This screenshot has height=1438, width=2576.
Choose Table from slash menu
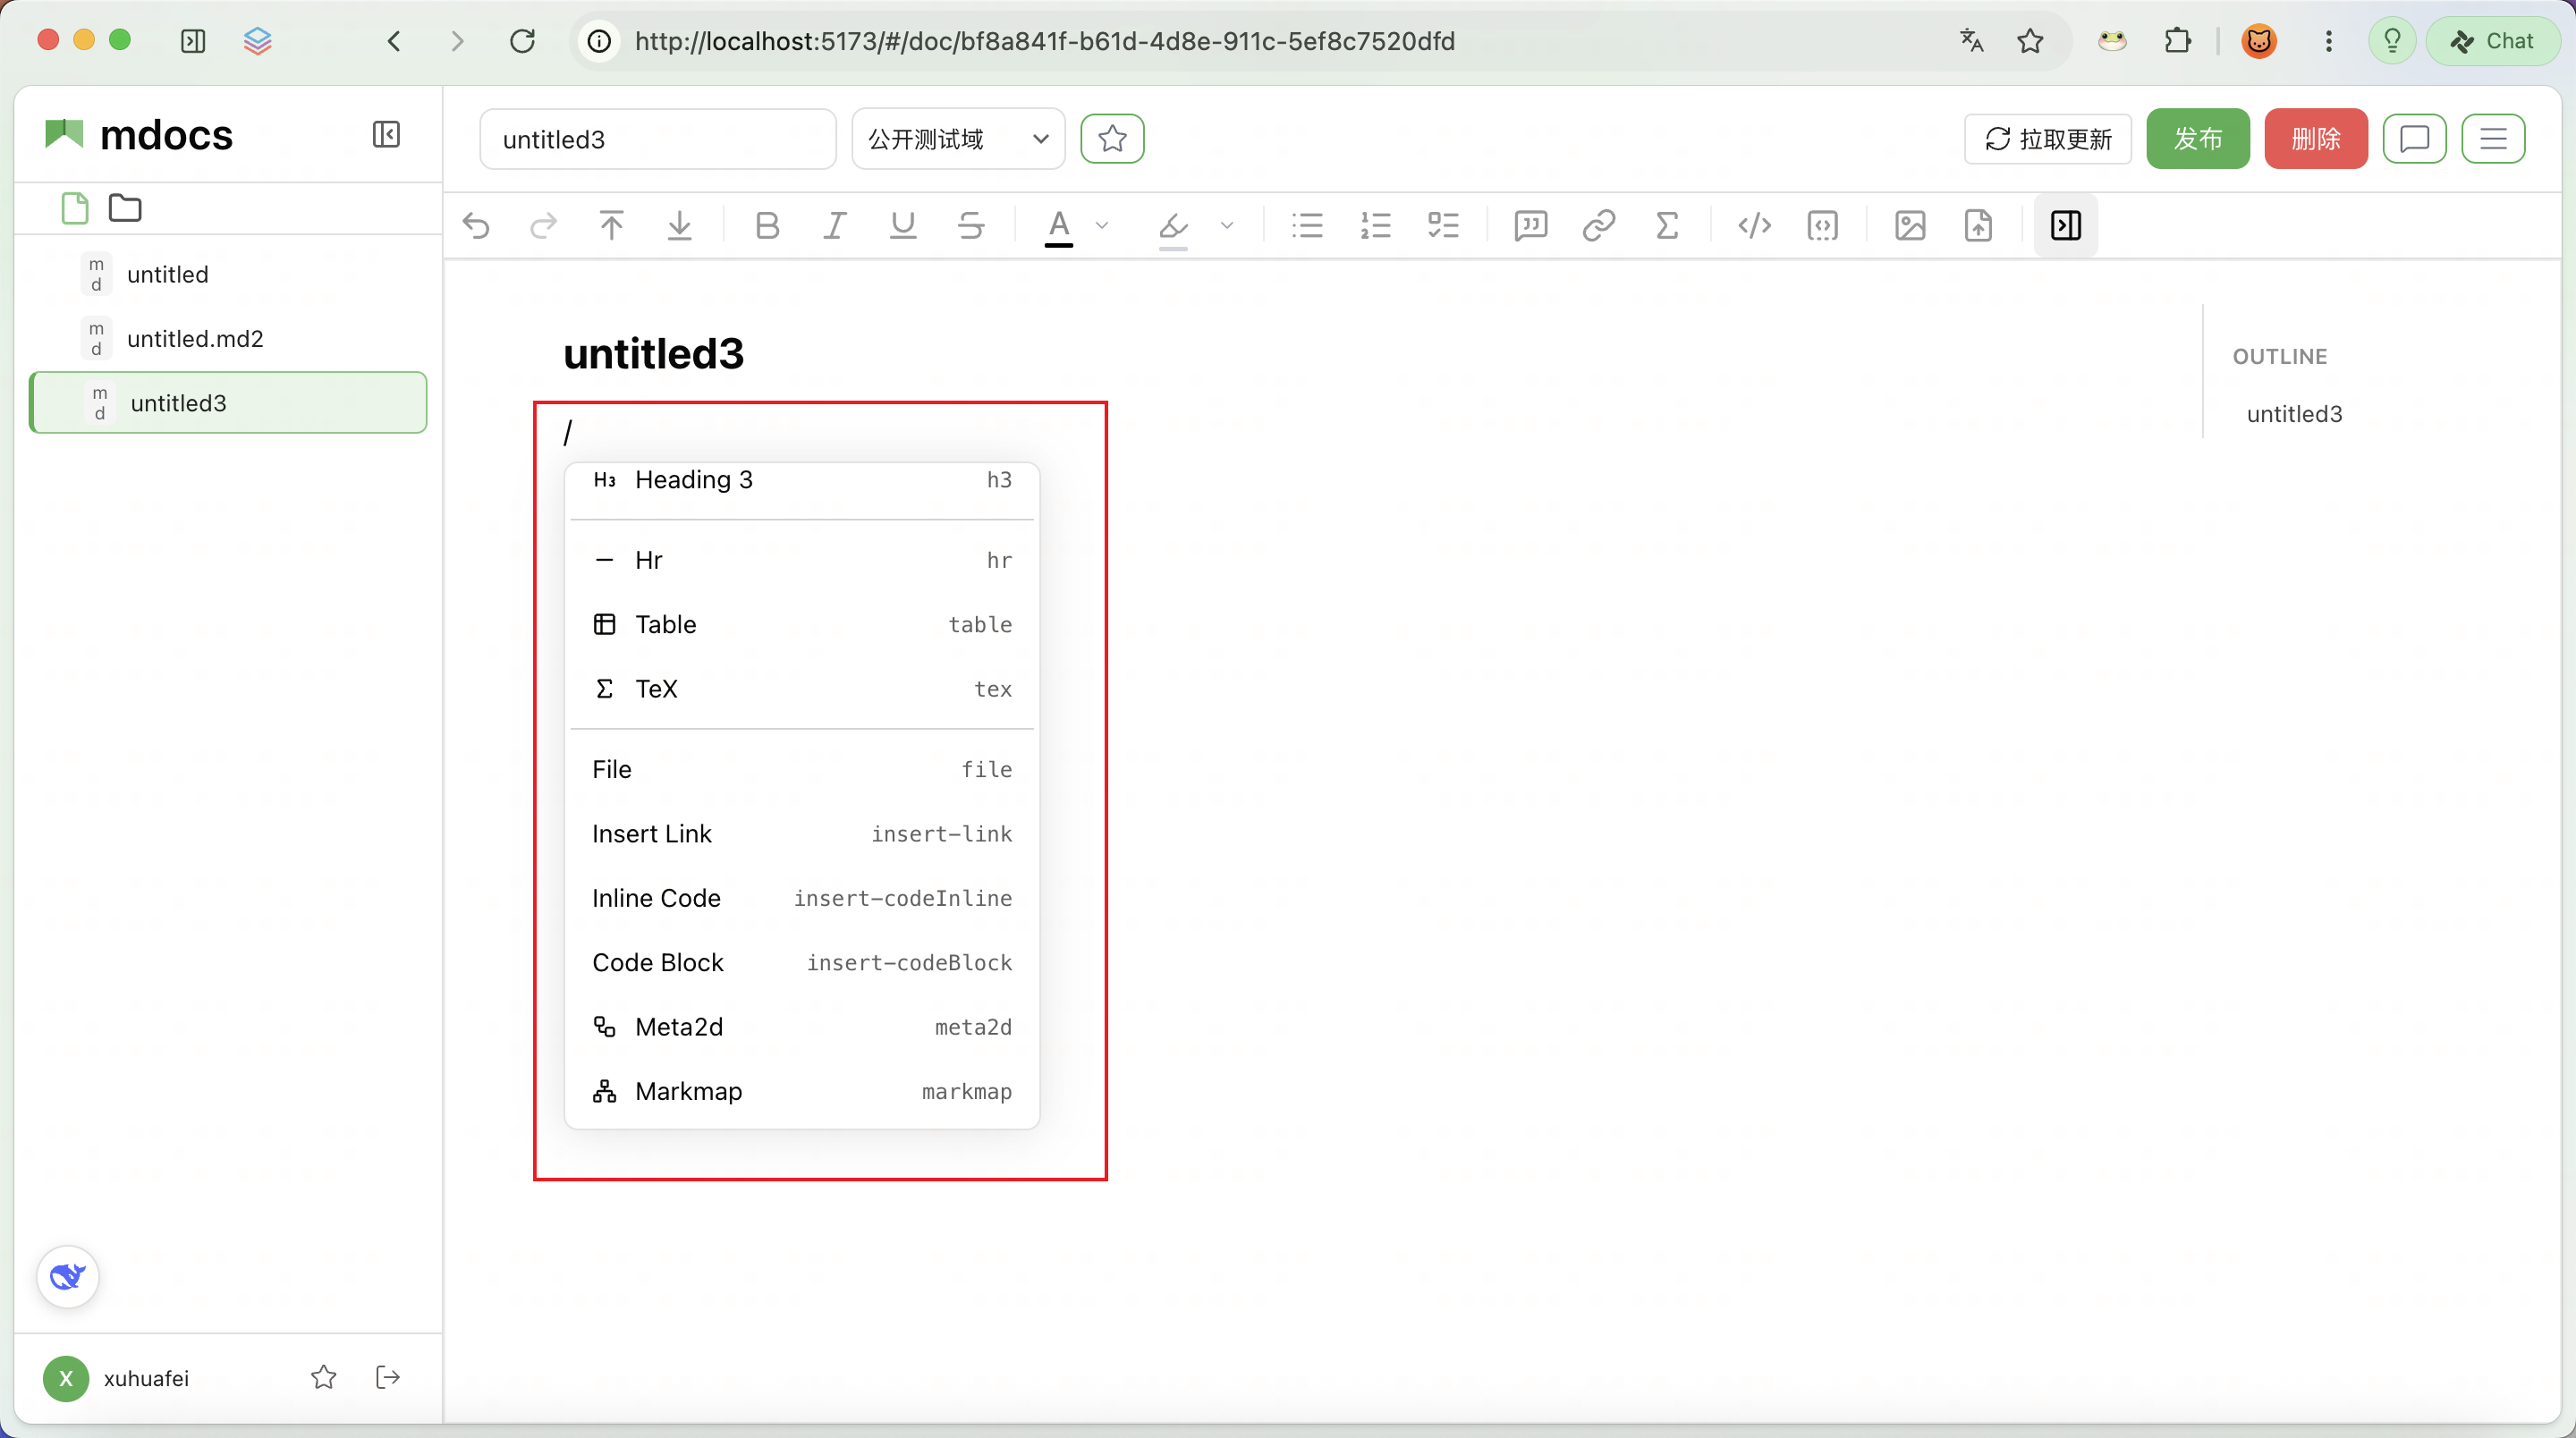[802, 625]
